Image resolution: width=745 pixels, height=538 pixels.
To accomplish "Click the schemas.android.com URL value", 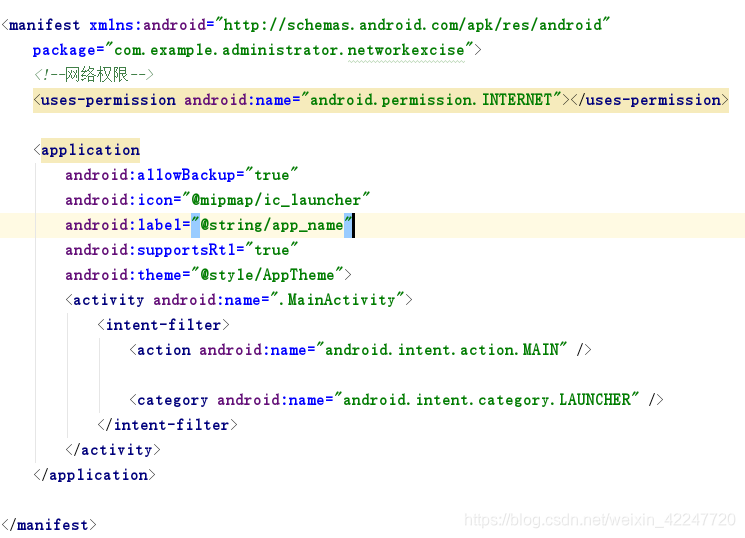I will click(412, 25).
